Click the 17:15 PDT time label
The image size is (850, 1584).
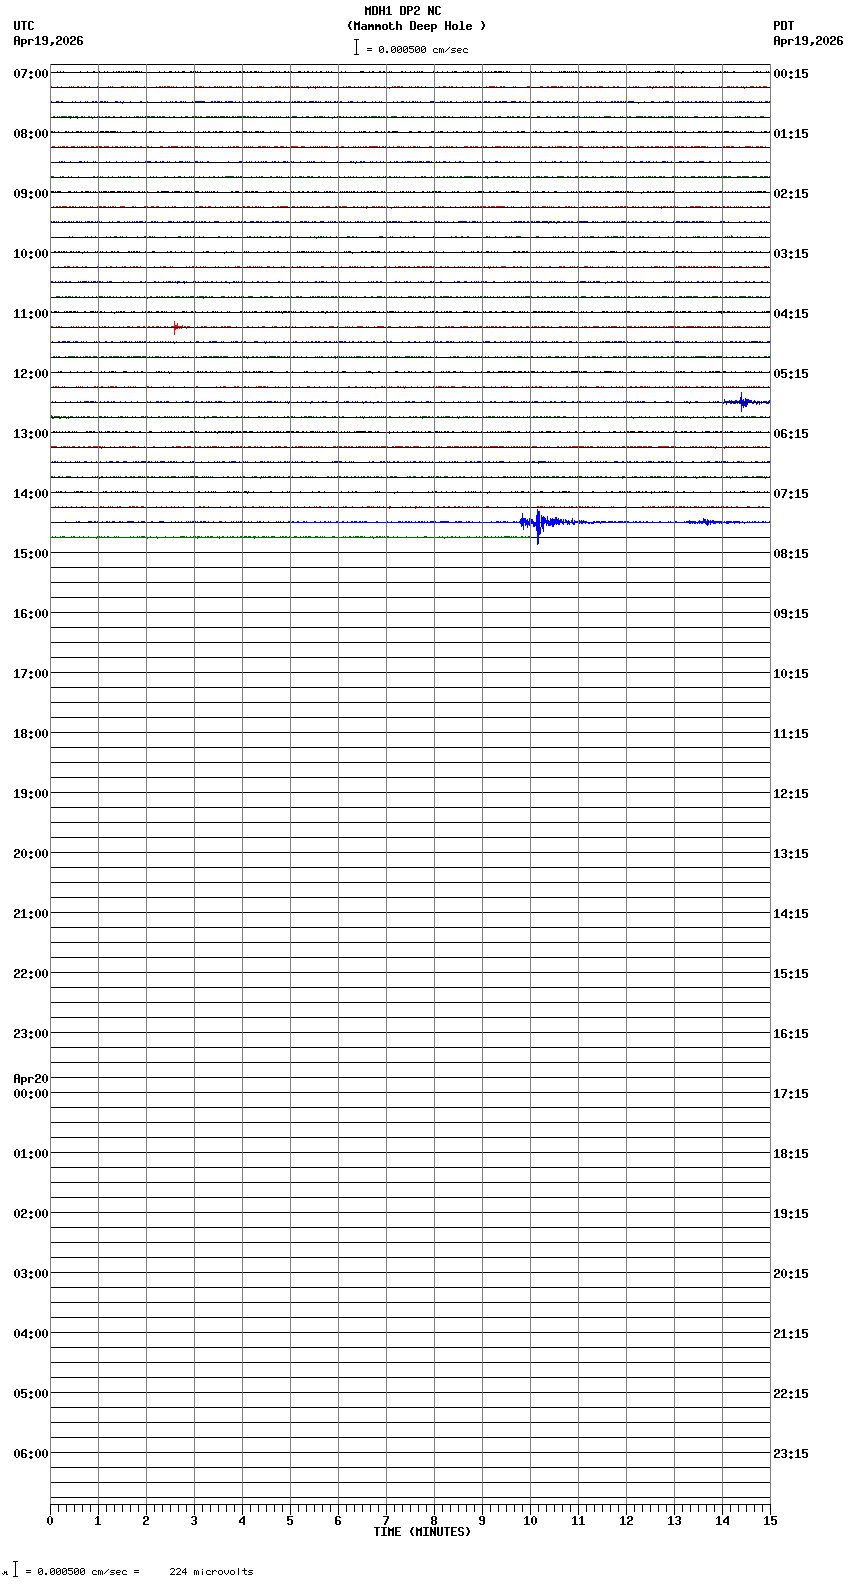tap(791, 1094)
